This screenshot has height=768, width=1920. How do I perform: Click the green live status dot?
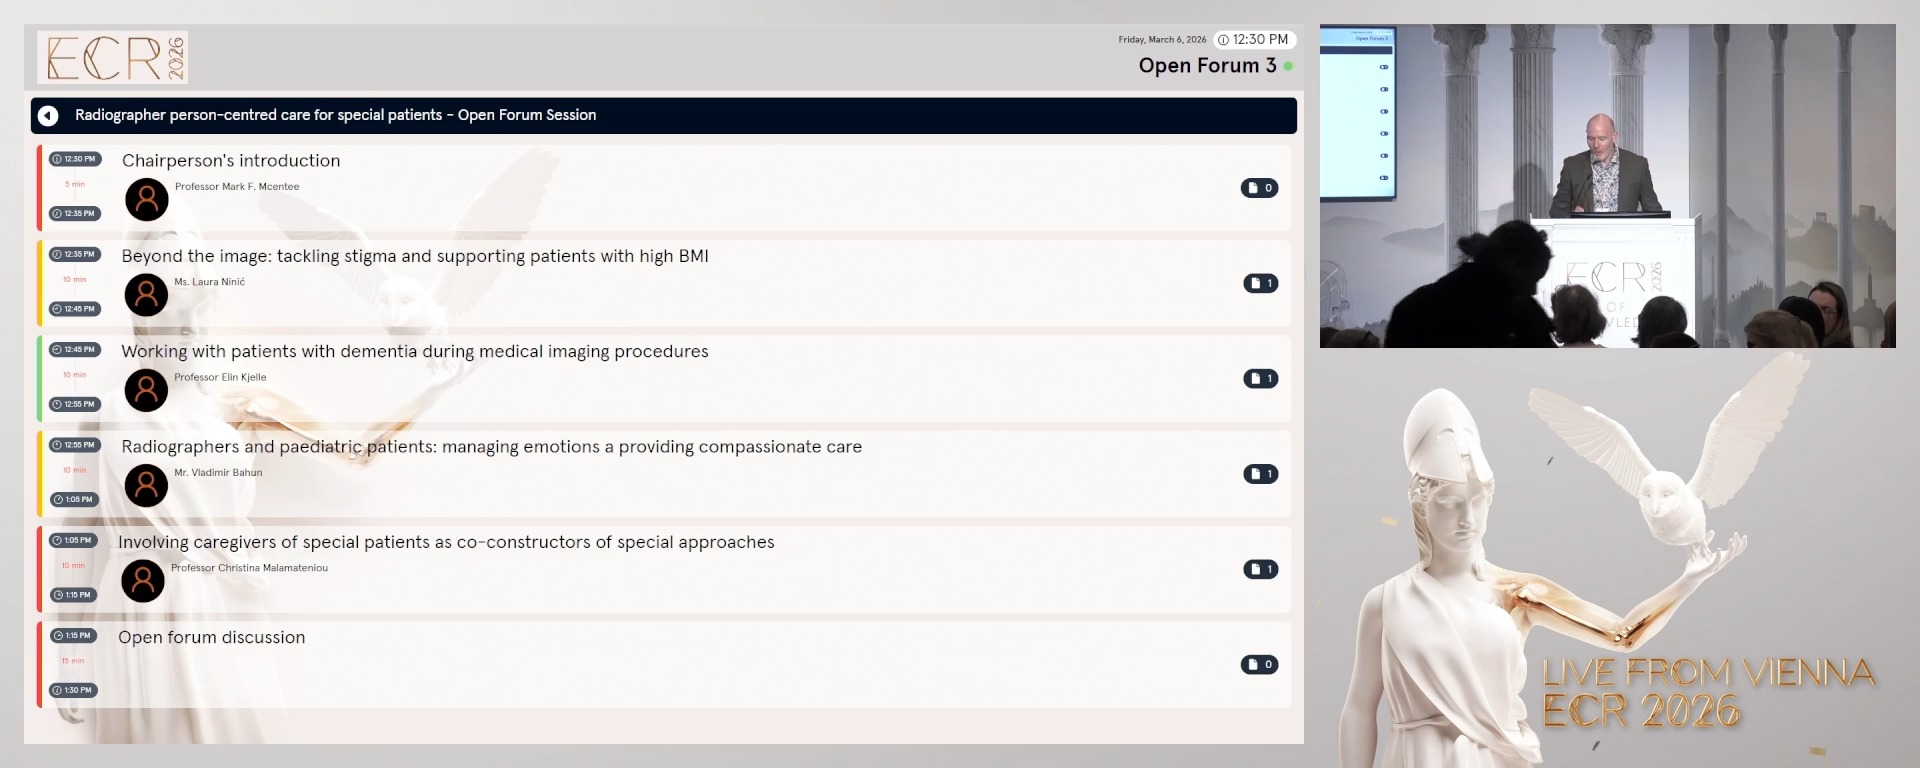click(x=1288, y=66)
